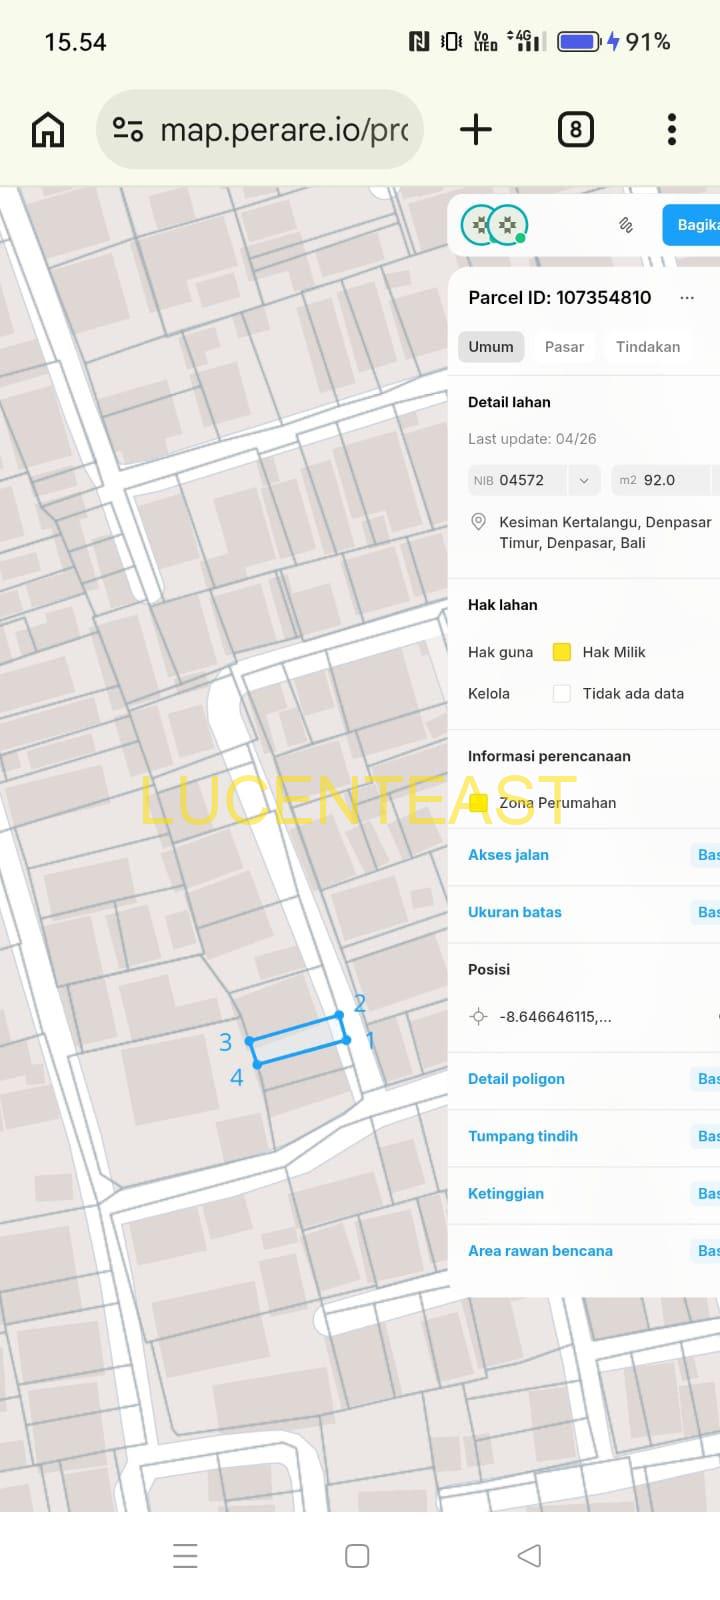
Task: Open a new tab with plus icon
Action: point(476,130)
